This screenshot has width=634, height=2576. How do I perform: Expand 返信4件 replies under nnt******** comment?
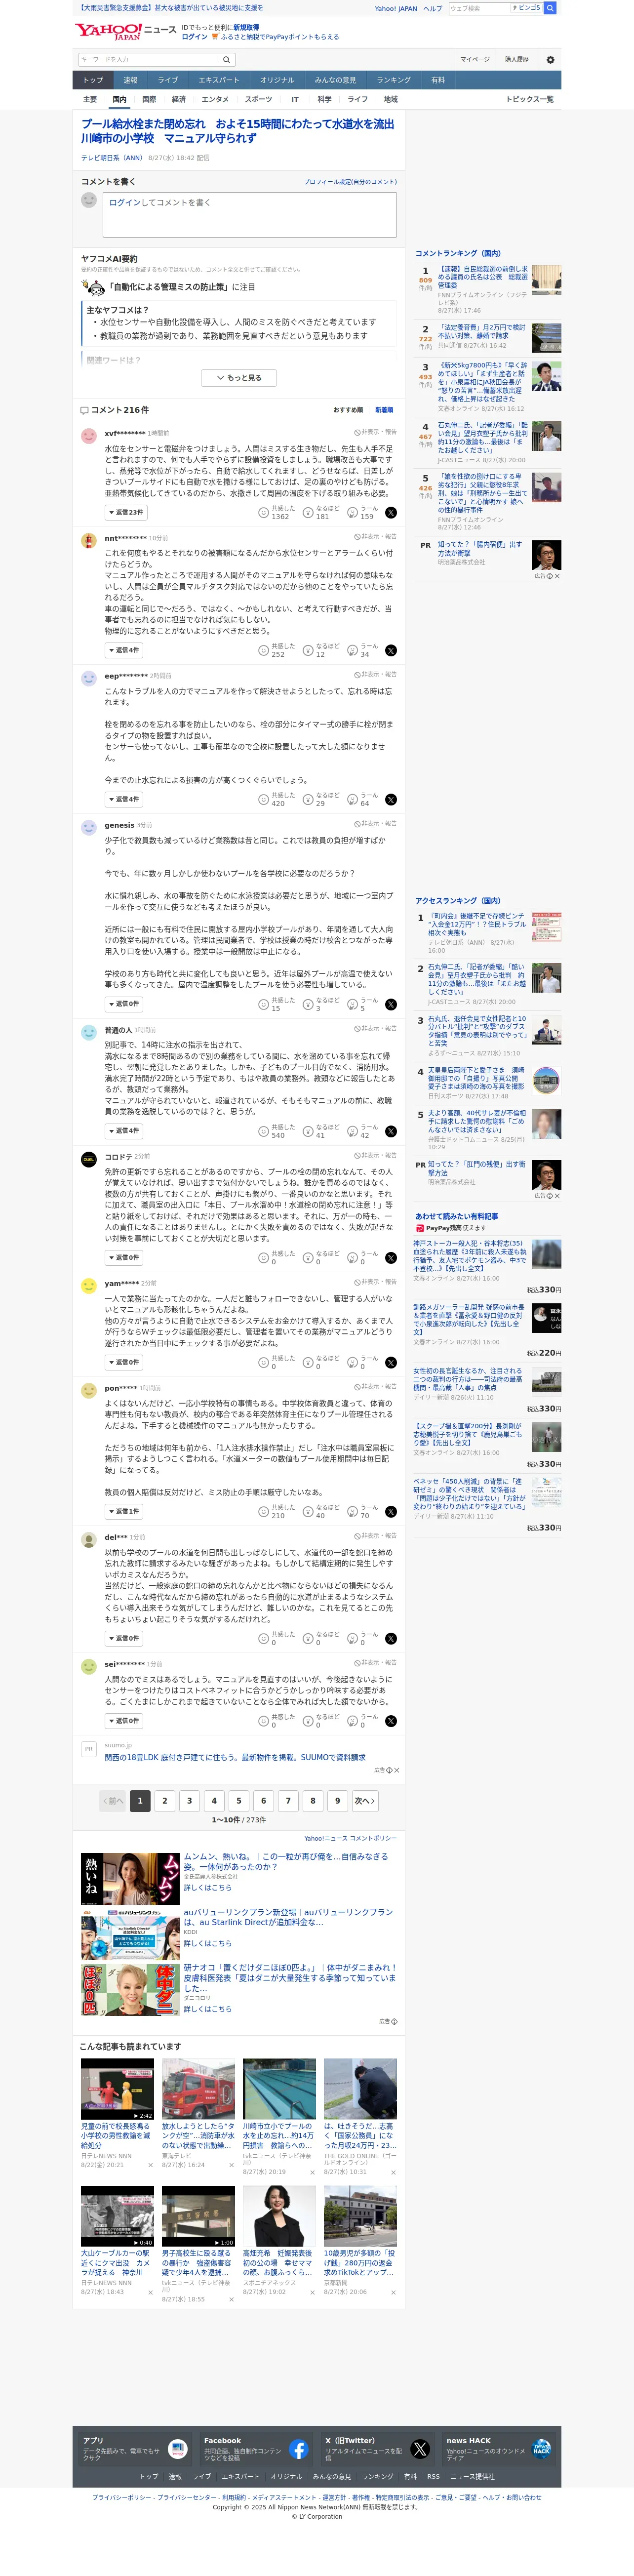pos(124,651)
